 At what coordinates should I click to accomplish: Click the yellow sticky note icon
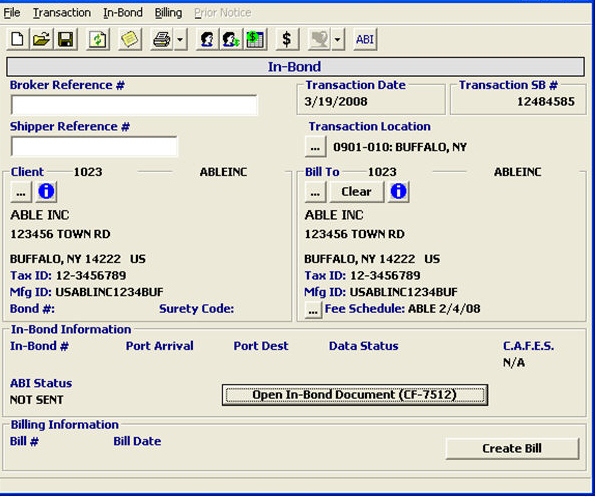tap(130, 39)
